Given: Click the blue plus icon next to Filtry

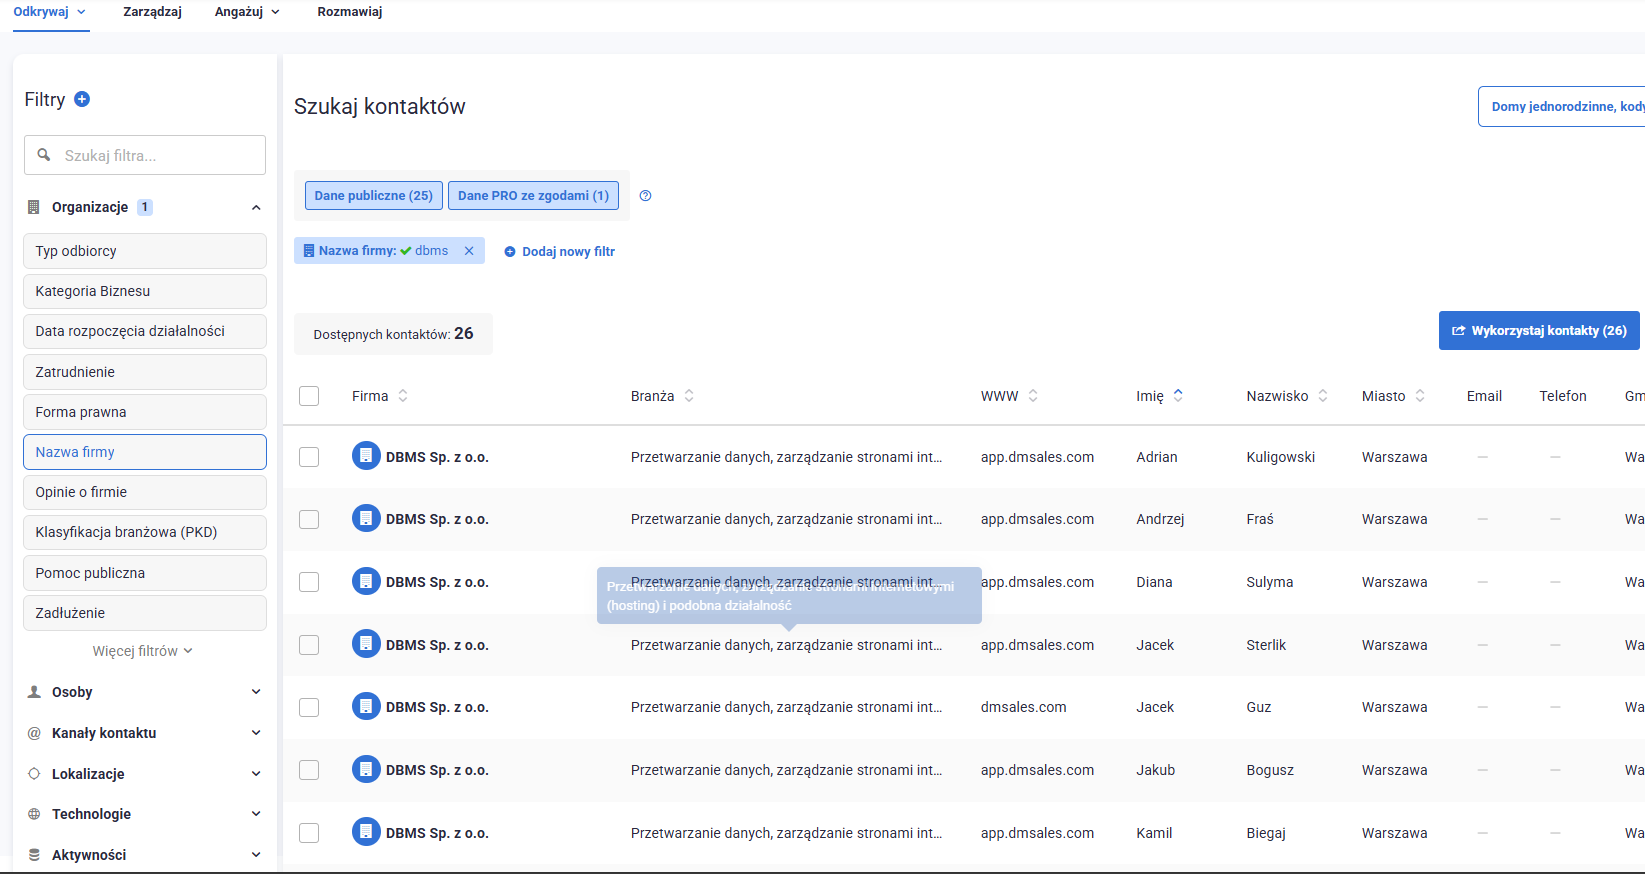Looking at the screenshot, I should [82, 99].
